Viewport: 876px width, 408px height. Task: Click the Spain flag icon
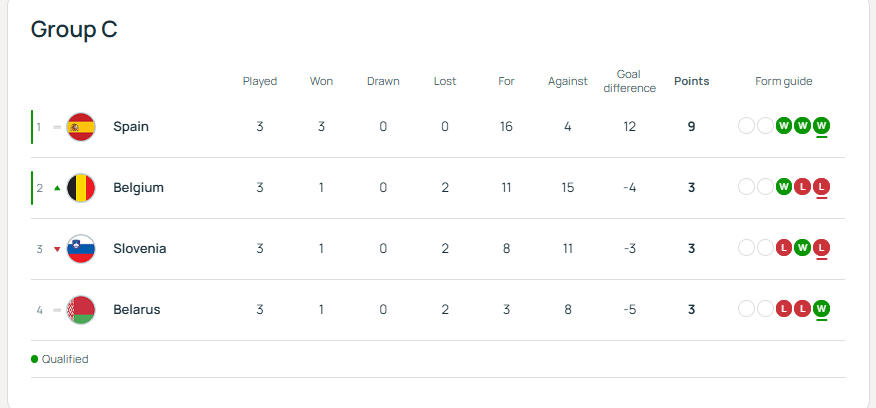[80, 127]
